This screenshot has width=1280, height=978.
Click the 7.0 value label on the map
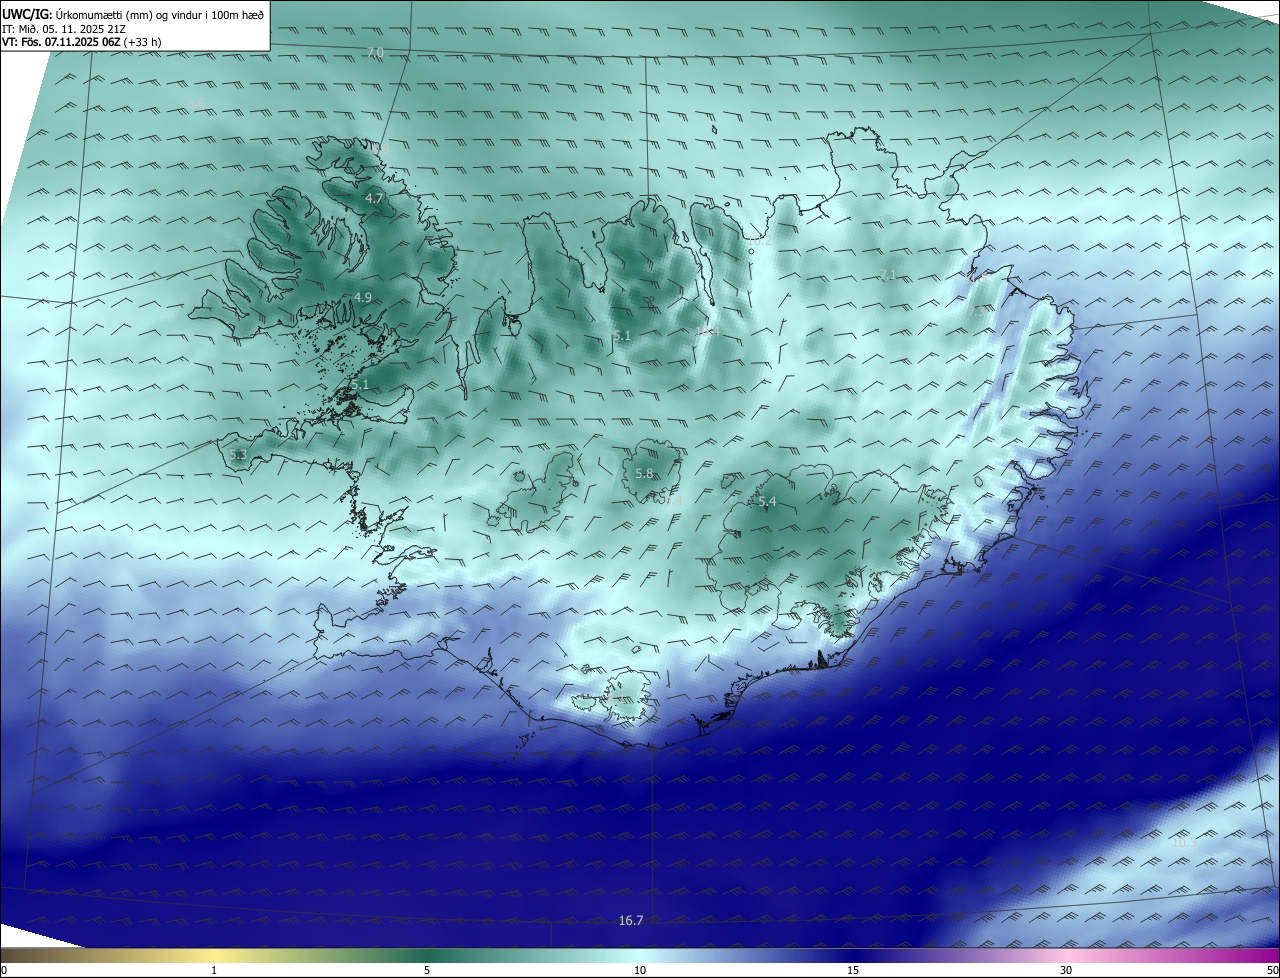coord(375,52)
